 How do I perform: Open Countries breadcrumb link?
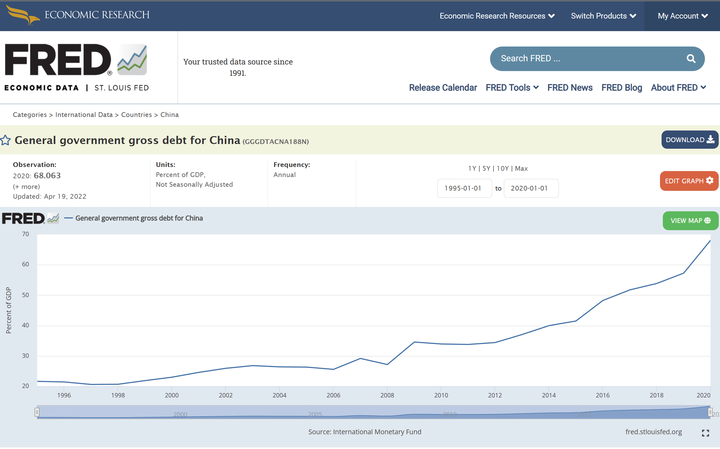click(136, 115)
